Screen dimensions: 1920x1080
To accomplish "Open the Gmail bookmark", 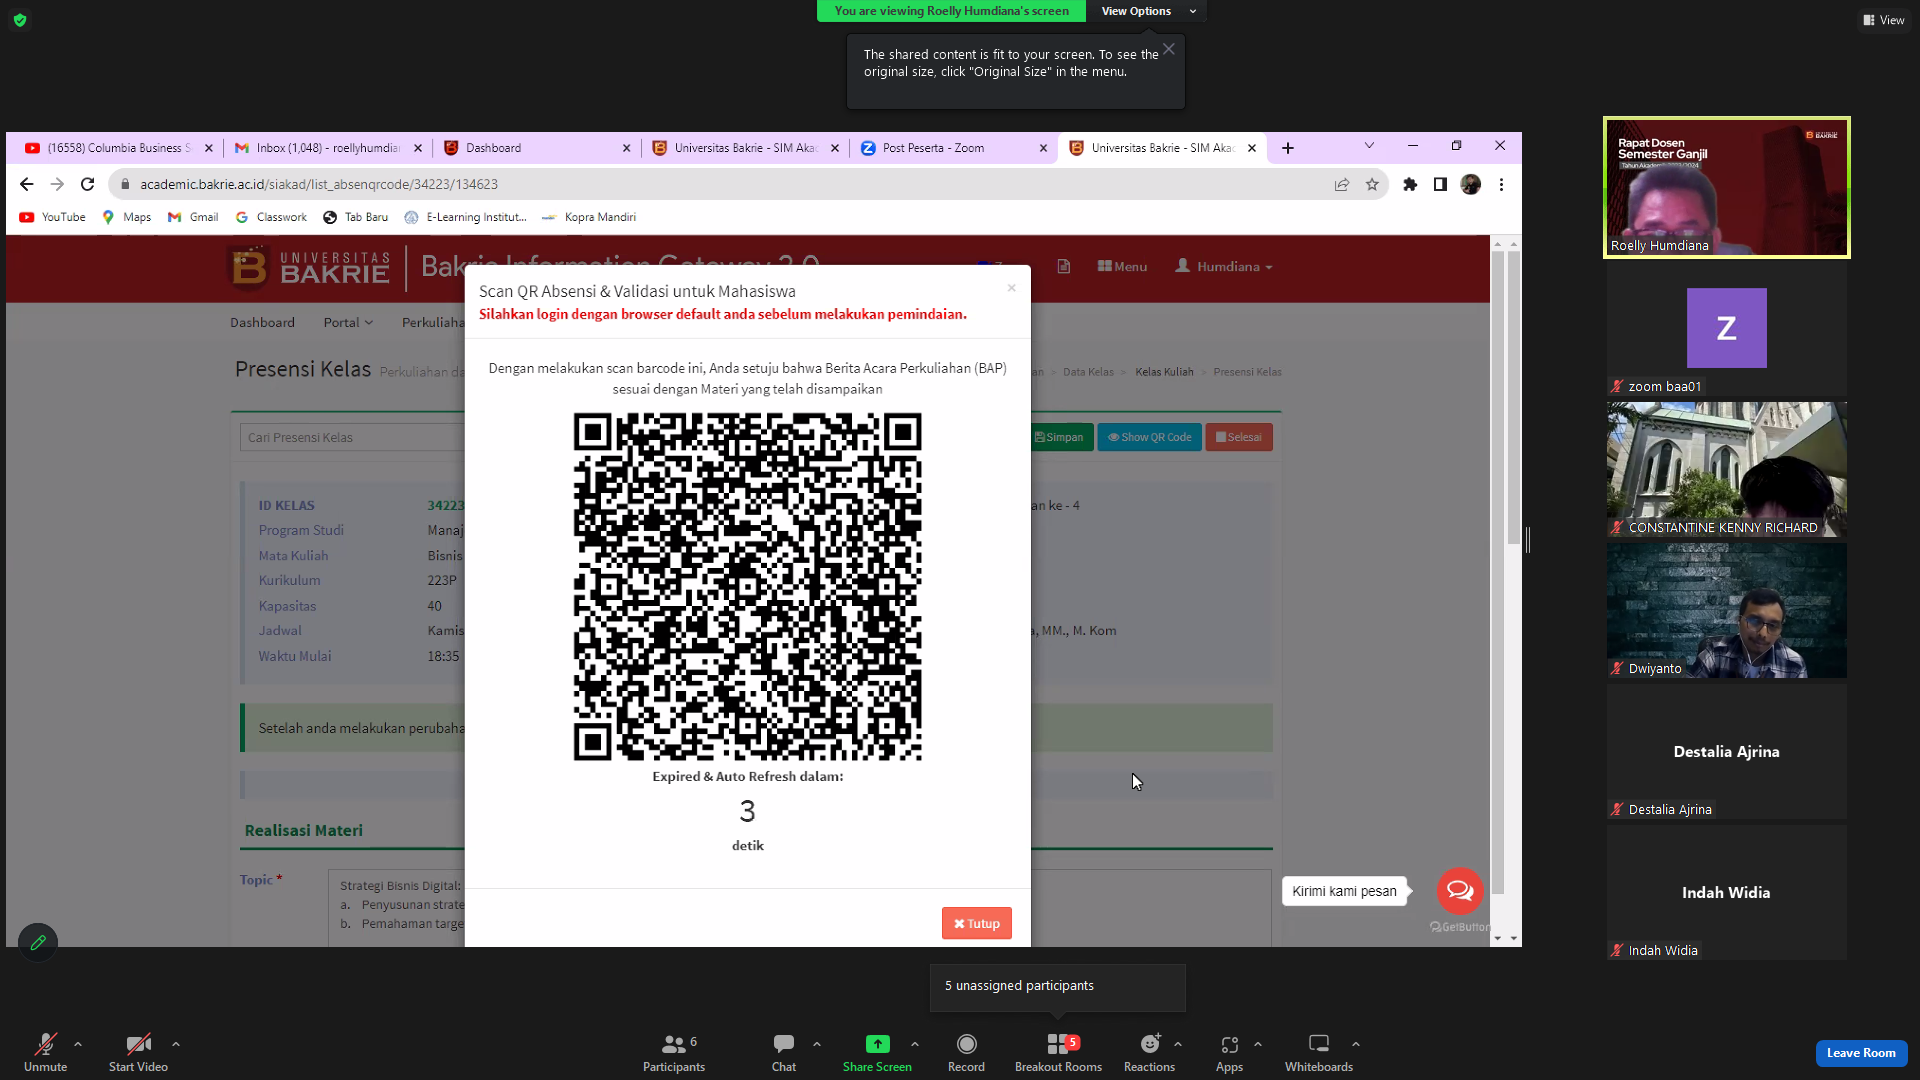I will [x=194, y=217].
